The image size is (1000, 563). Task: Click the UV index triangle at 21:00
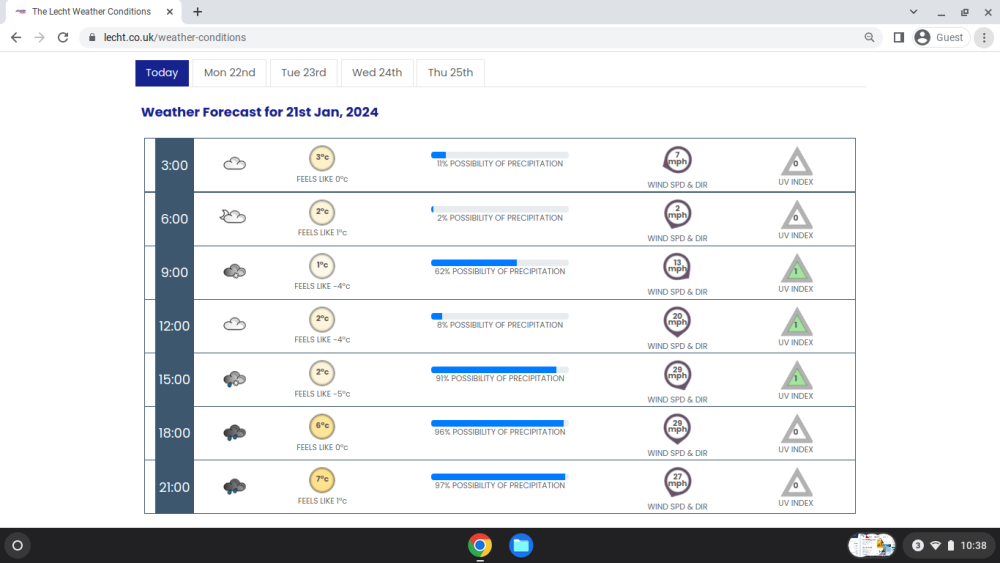click(796, 483)
